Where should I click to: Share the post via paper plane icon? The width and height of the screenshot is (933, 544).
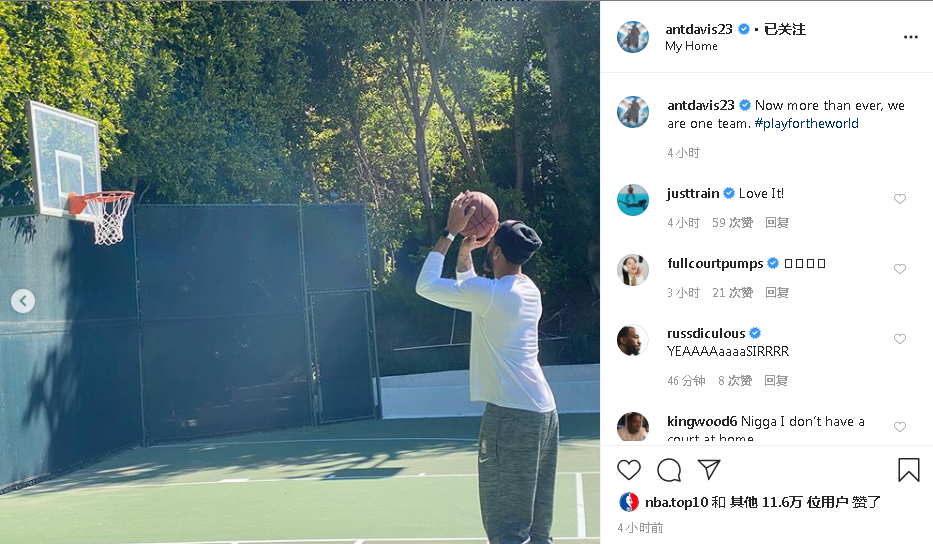pos(709,470)
